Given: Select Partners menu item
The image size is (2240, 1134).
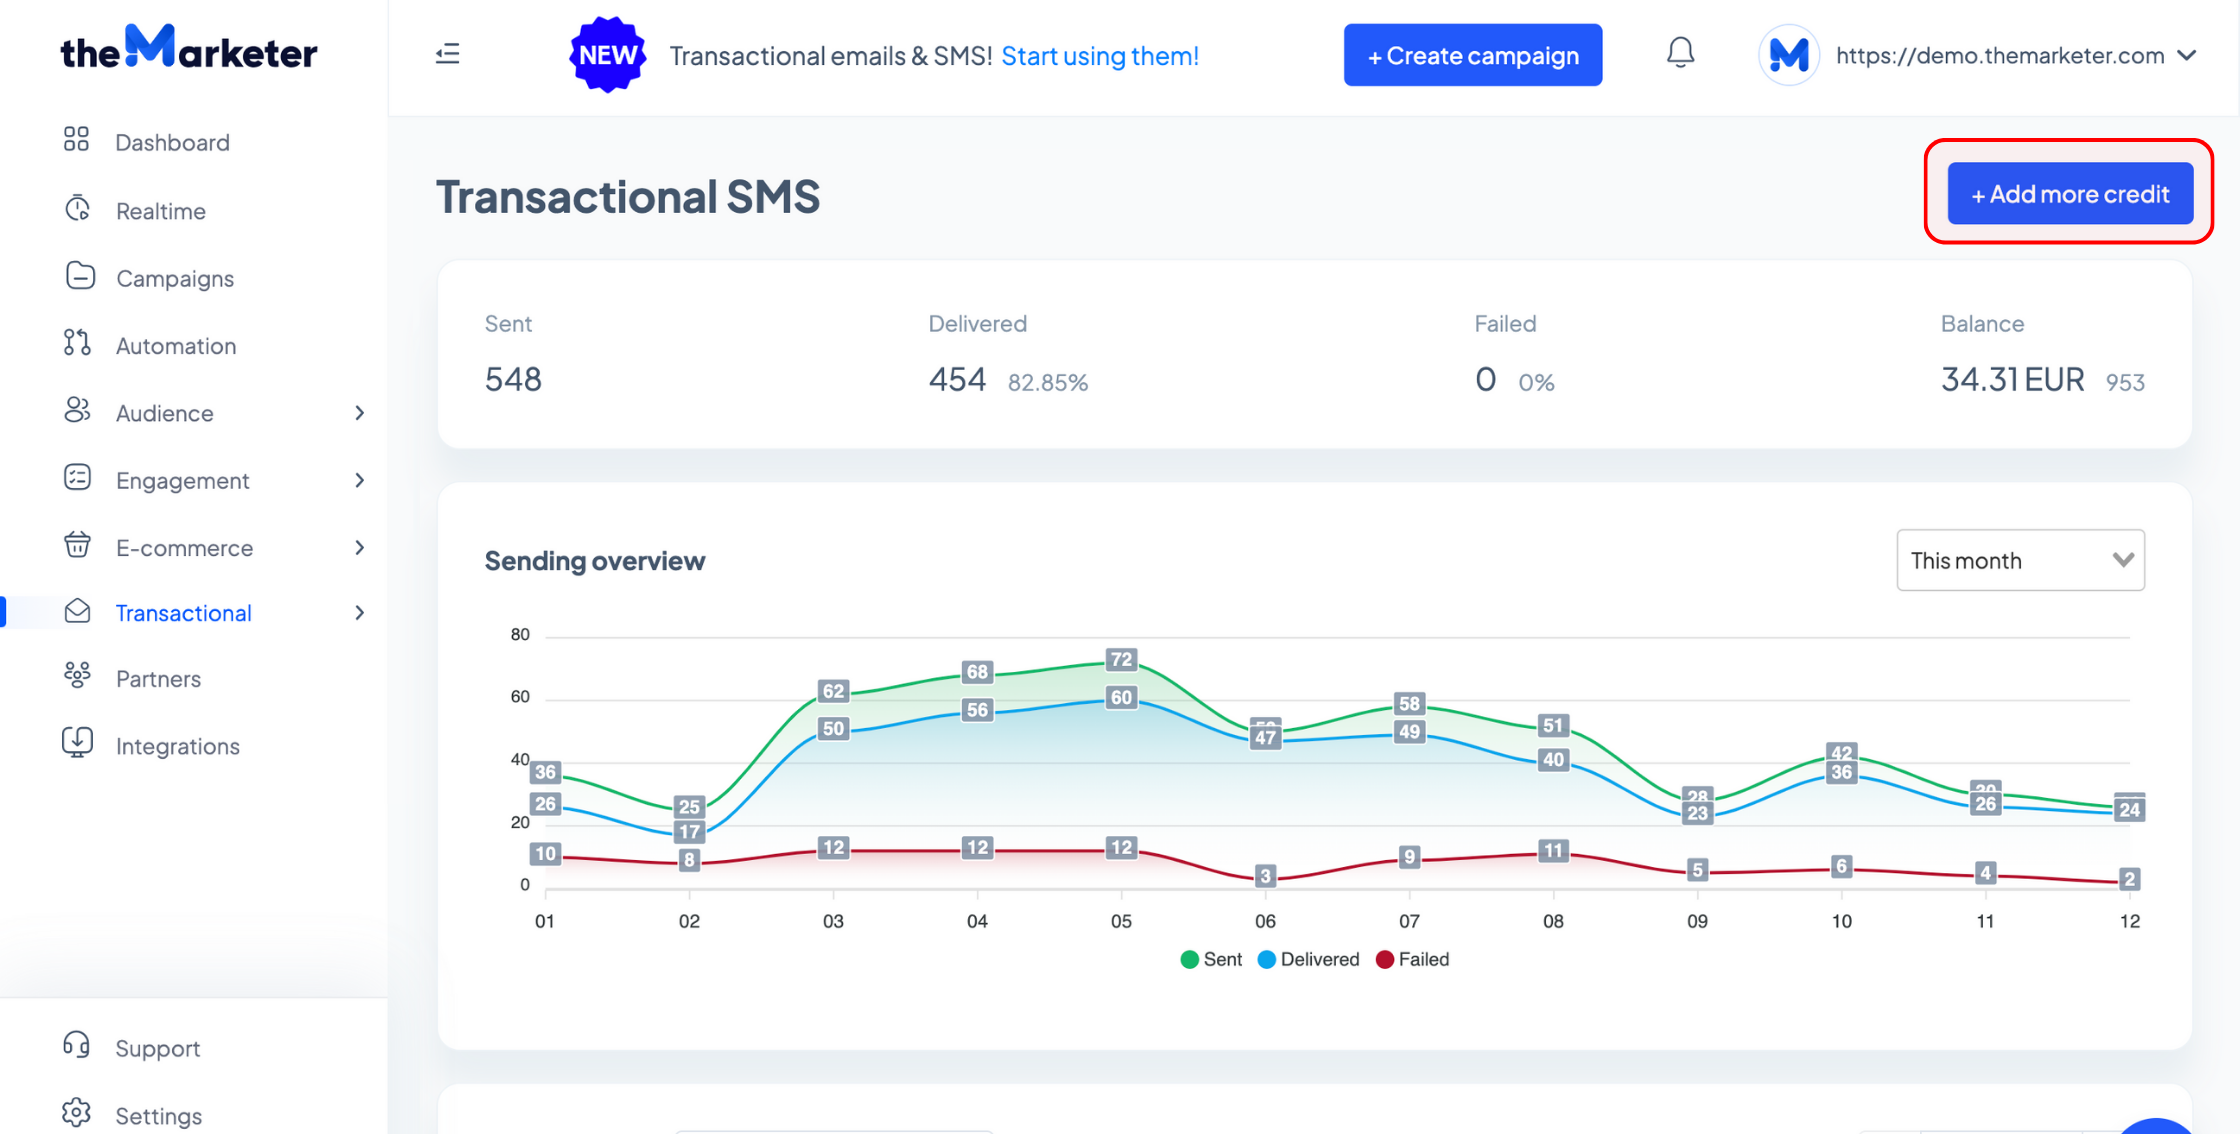Looking at the screenshot, I should pyautogui.click(x=158, y=679).
